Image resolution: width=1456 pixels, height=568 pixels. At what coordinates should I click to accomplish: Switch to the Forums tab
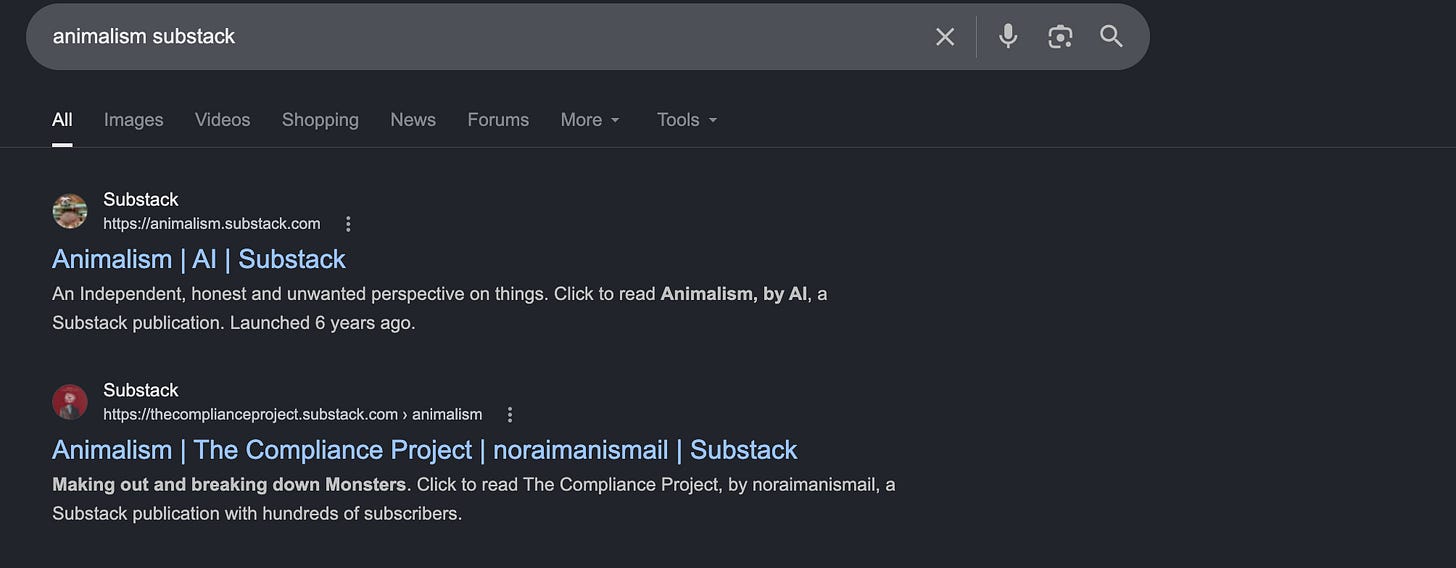pyautogui.click(x=498, y=120)
